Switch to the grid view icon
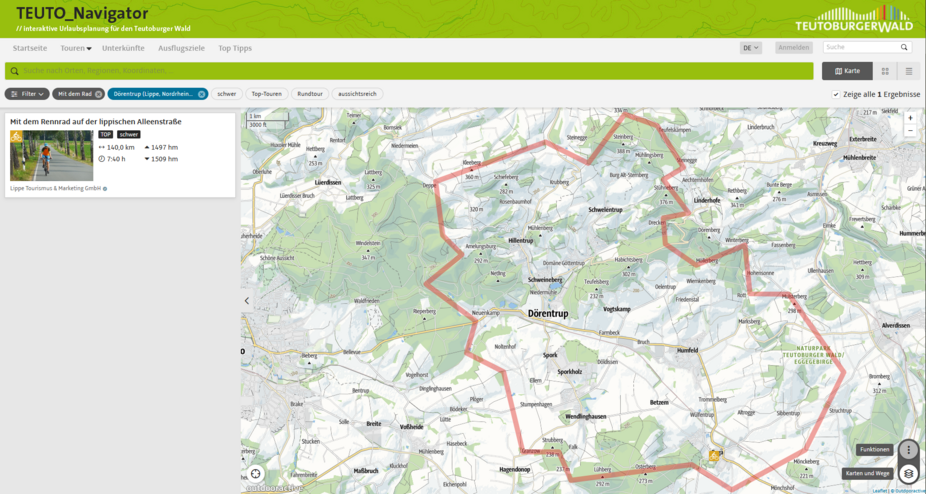The height and width of the screenshot is (494, 926). point(885,71)
